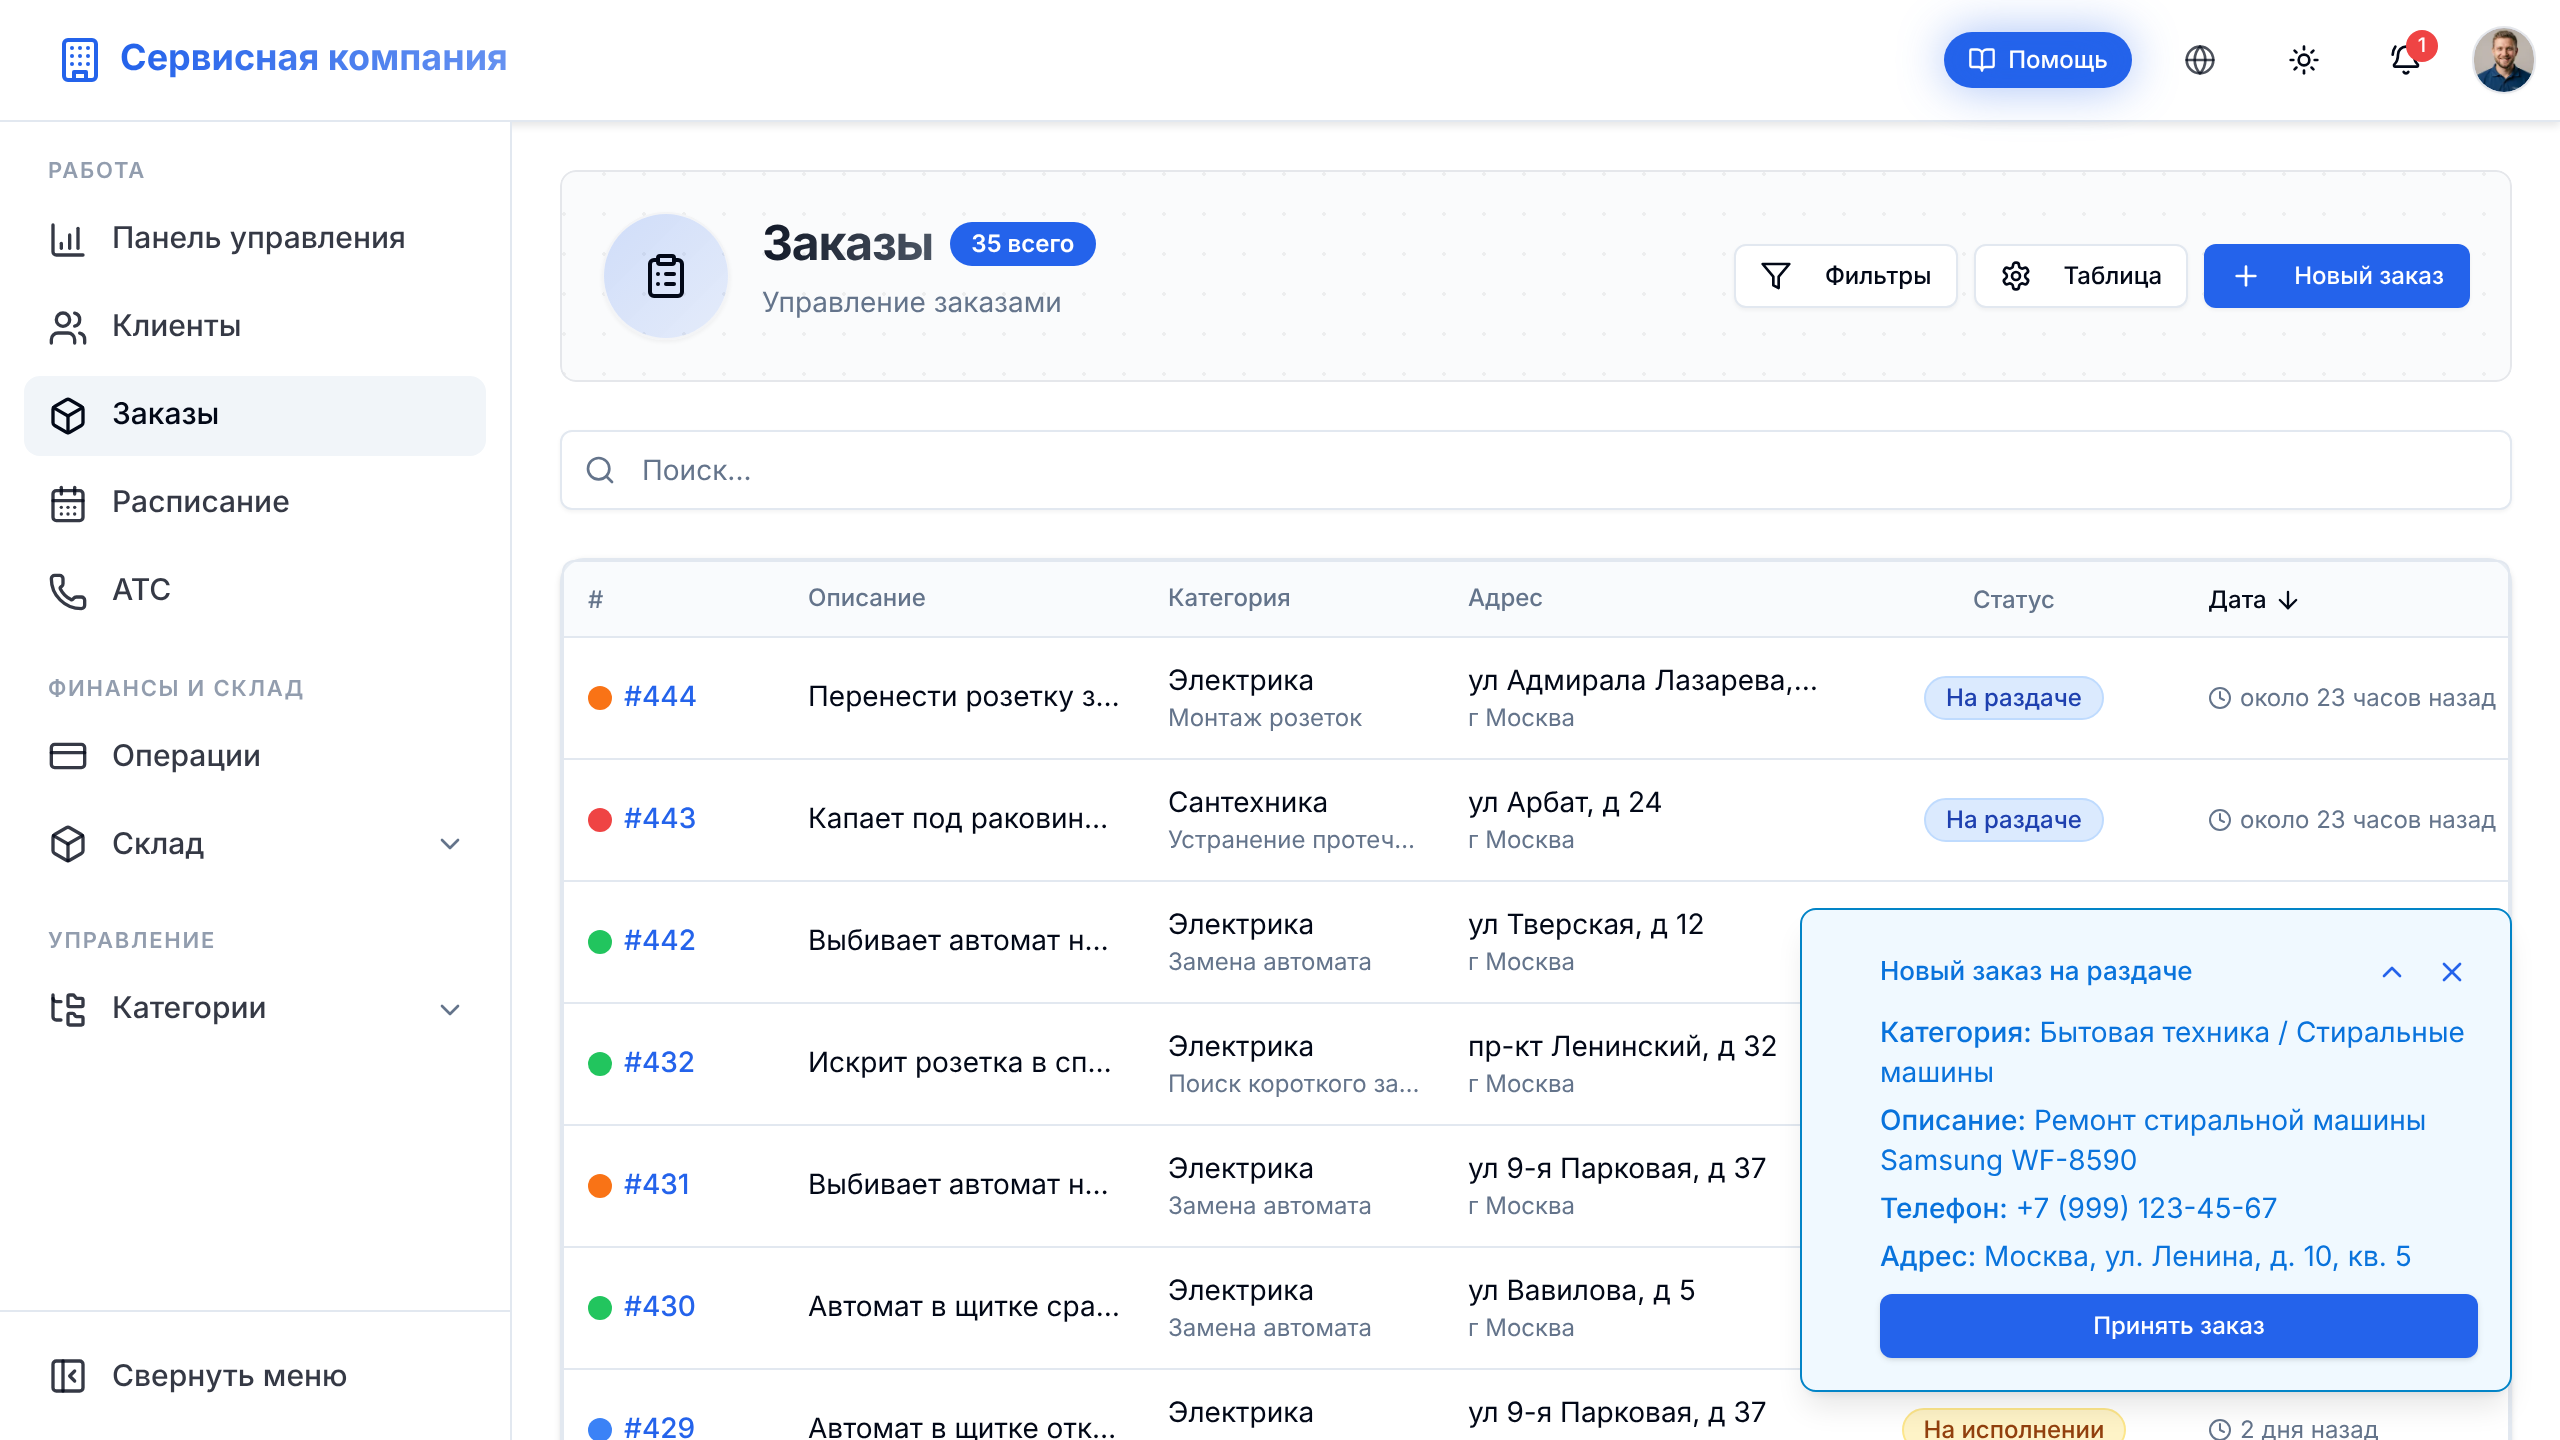
Task: Focus the Поиск search field
Action: [x=1535, y=470]
